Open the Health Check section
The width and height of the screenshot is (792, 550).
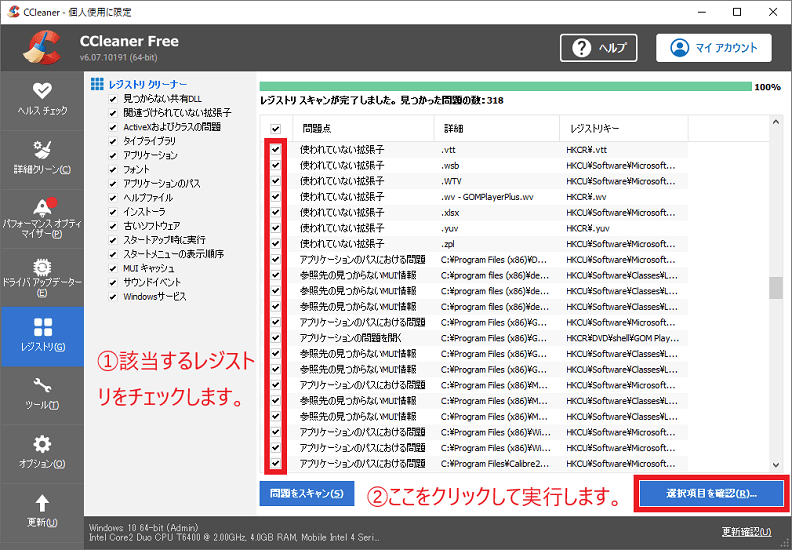42,101
